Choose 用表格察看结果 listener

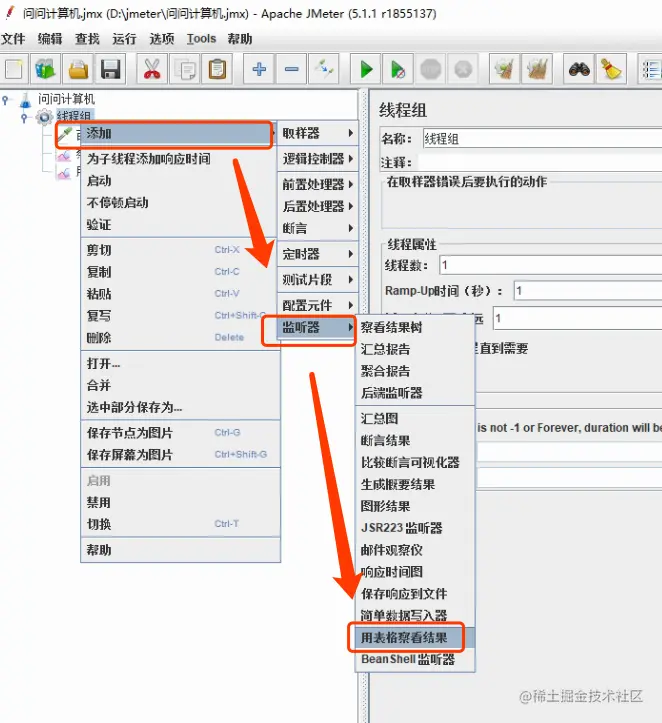[415, 638]
